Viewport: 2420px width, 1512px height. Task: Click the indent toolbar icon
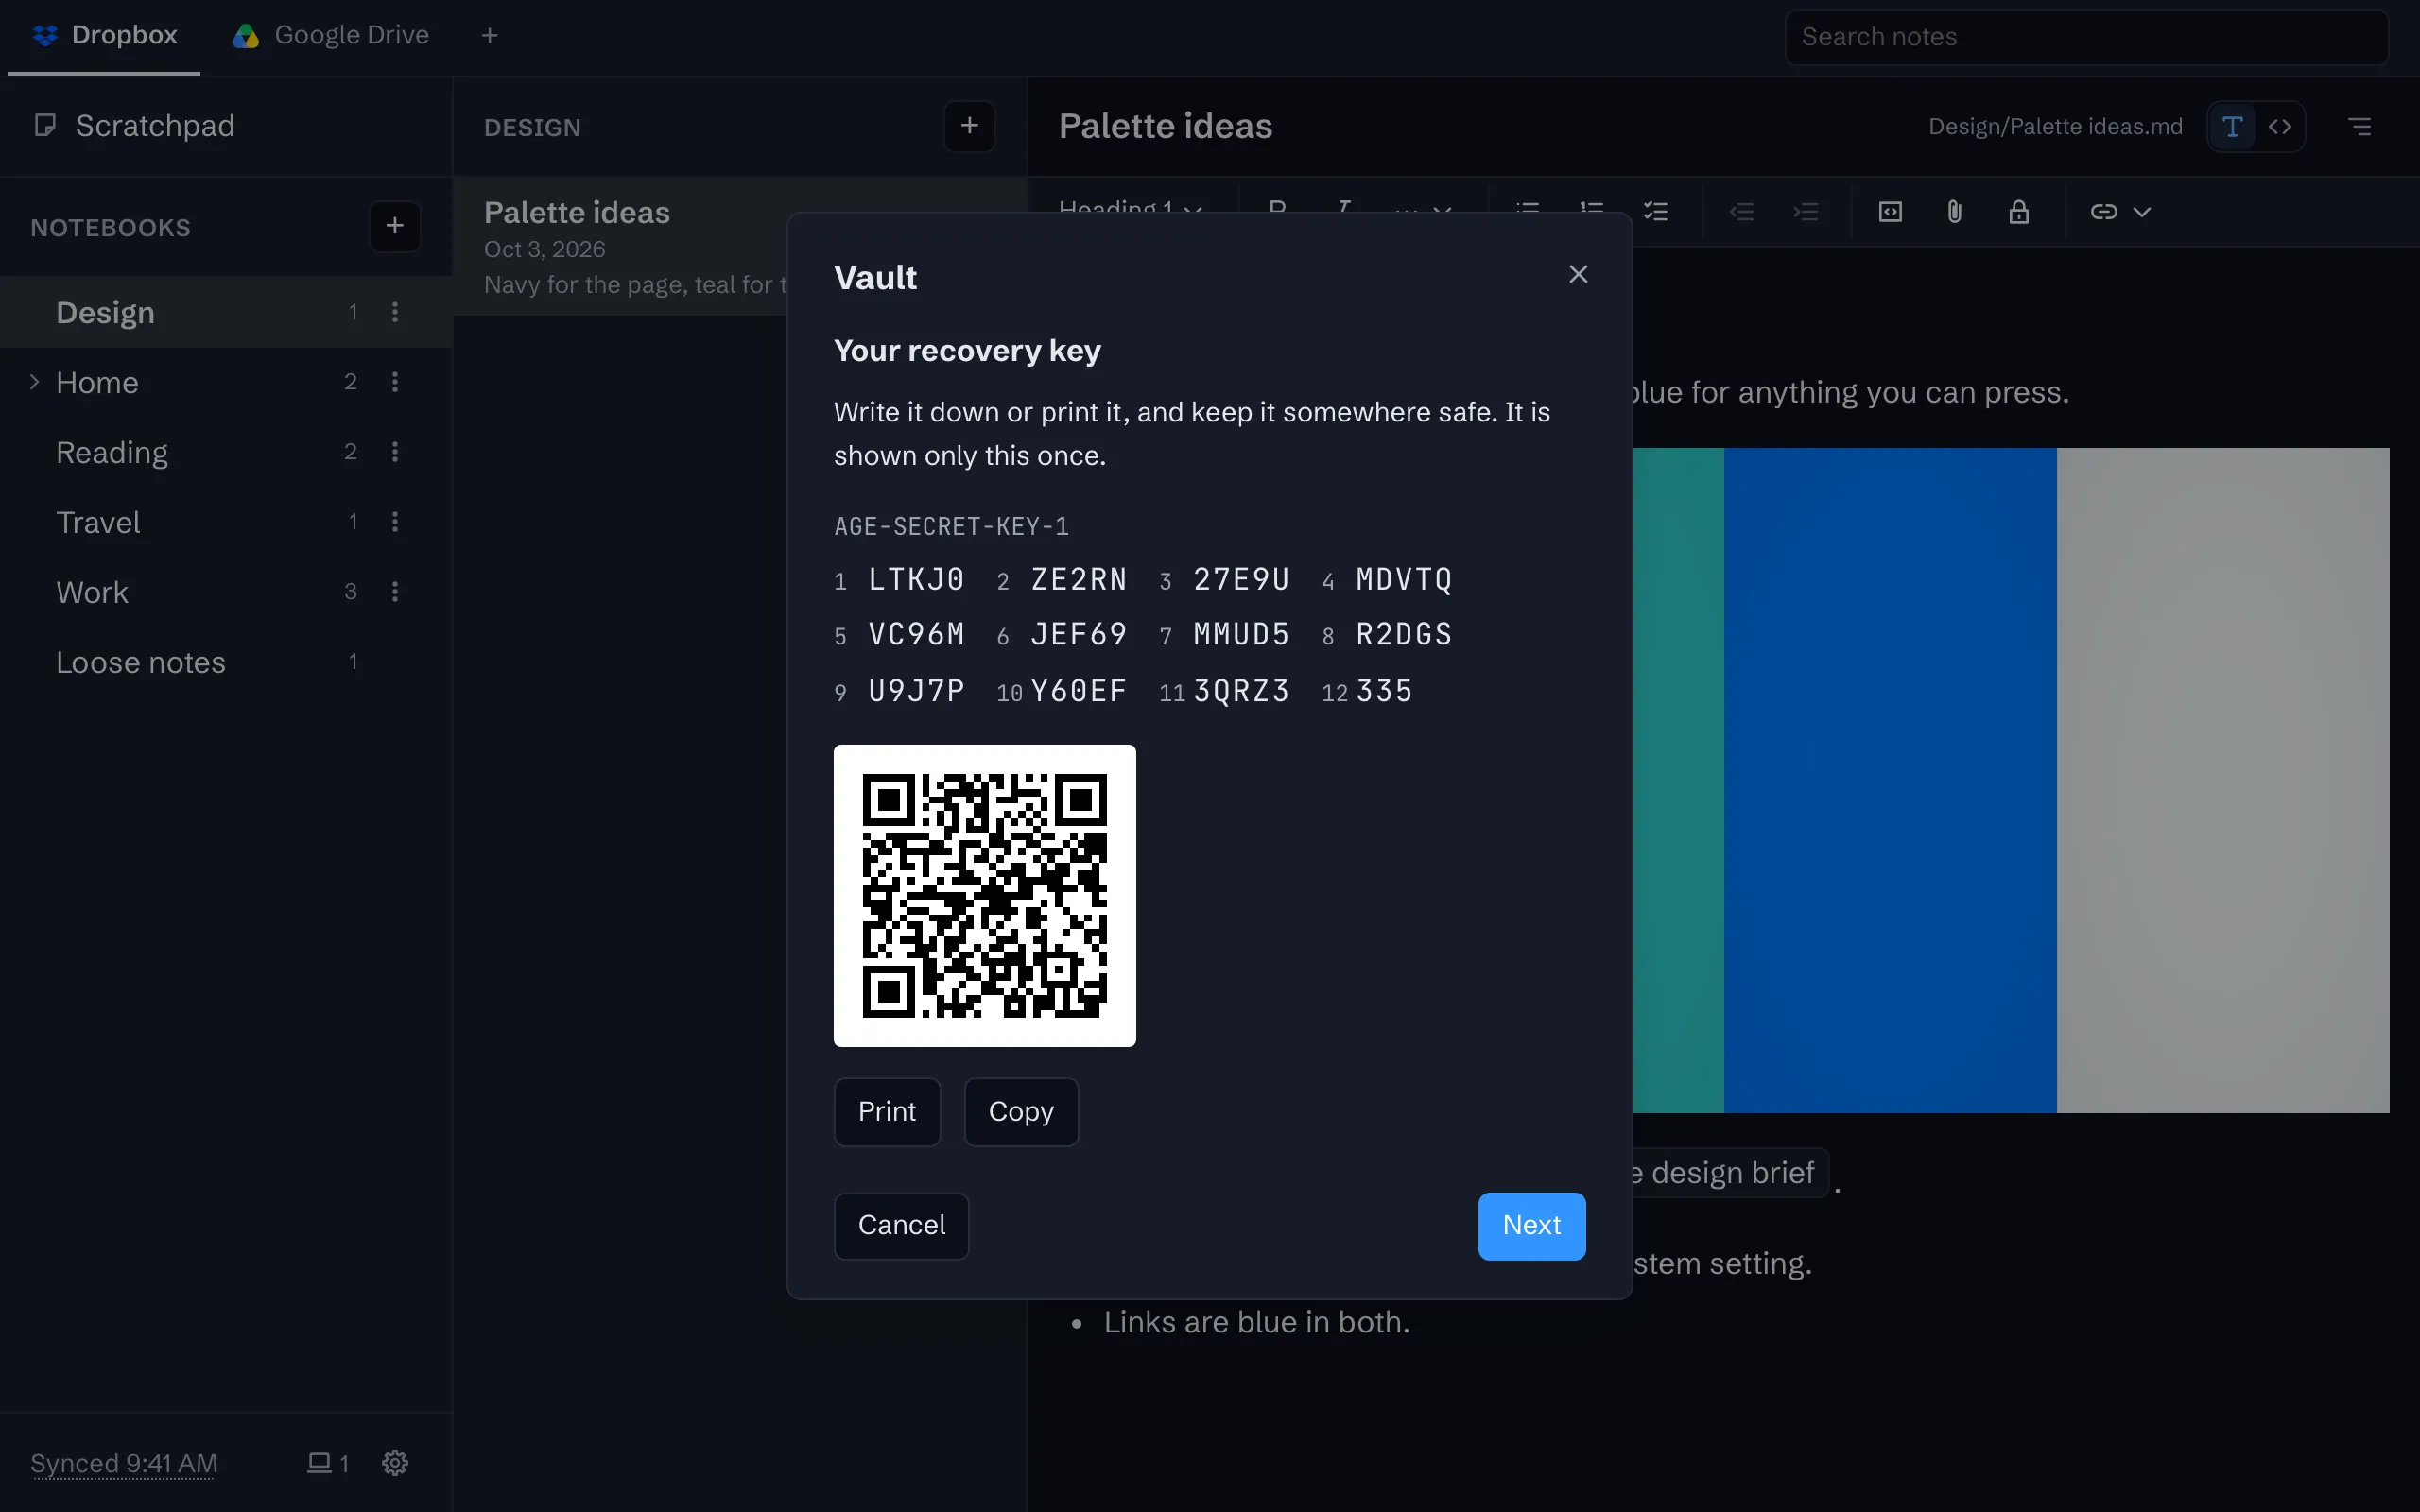pyautogui.click(x=1806, y=212)
